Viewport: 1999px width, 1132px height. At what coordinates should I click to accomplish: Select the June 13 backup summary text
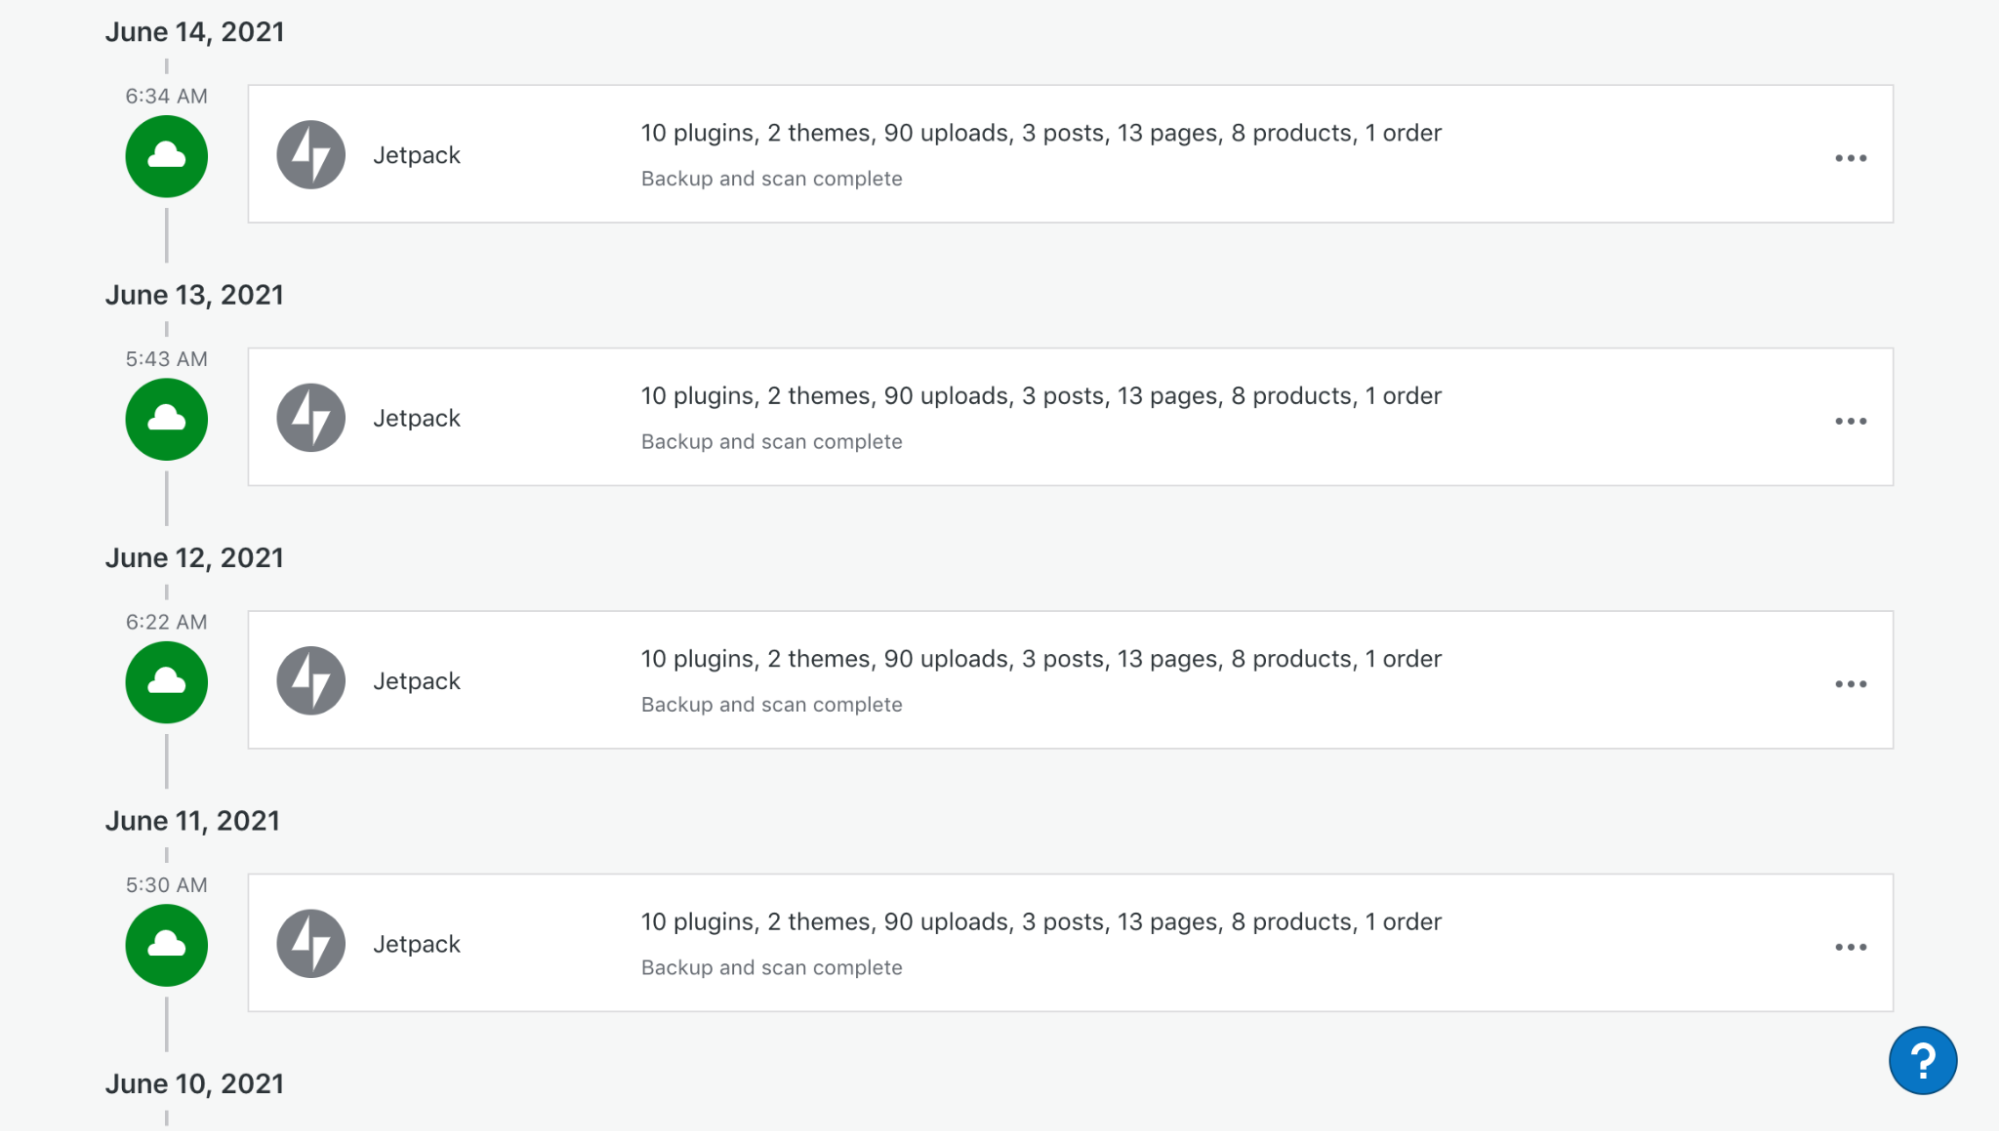pos(1041,396)
